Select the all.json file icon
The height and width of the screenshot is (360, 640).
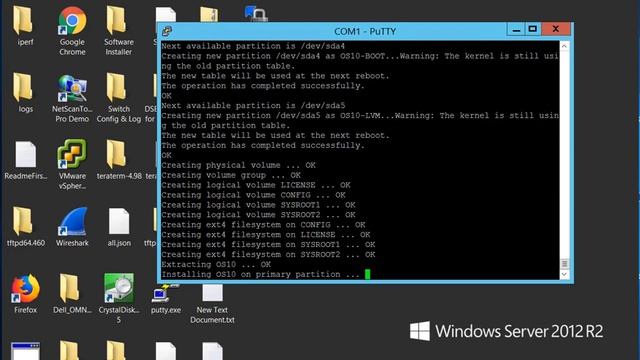tap(119, 227)
